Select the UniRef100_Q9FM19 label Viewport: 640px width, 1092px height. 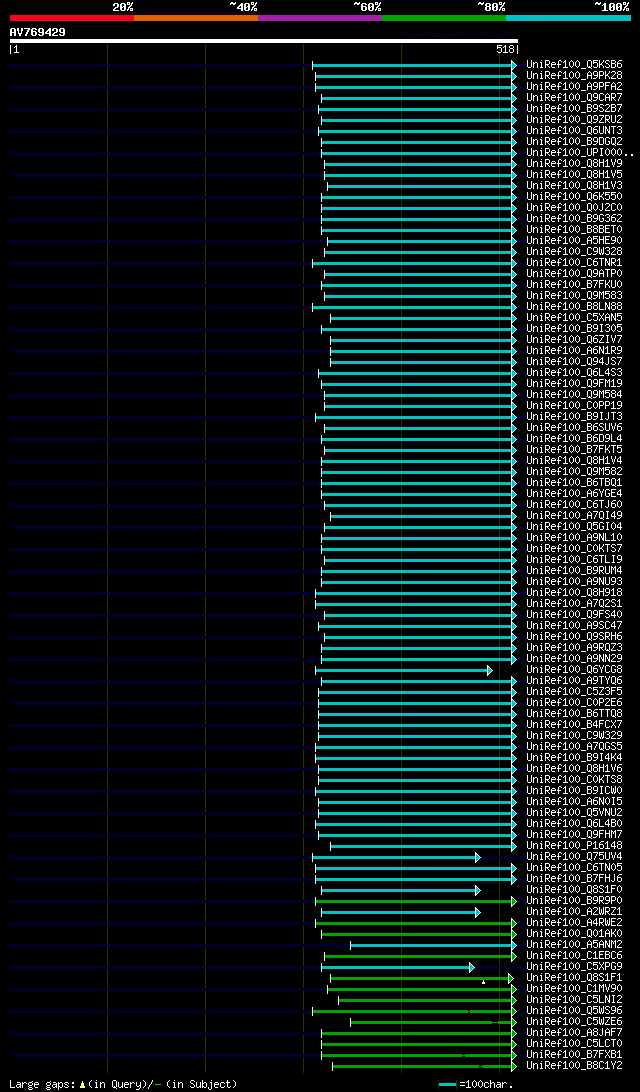pos(575,383)
